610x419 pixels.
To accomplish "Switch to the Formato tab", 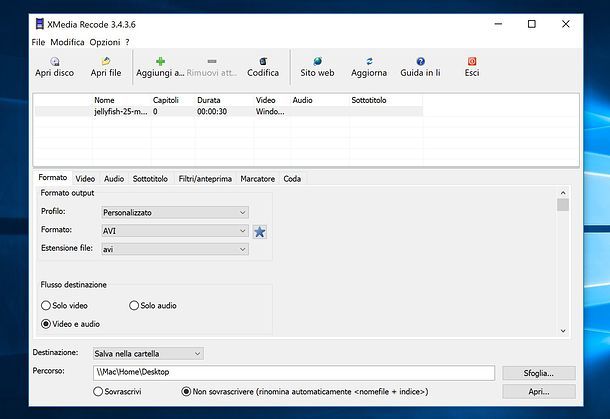I will click(53, 177).
